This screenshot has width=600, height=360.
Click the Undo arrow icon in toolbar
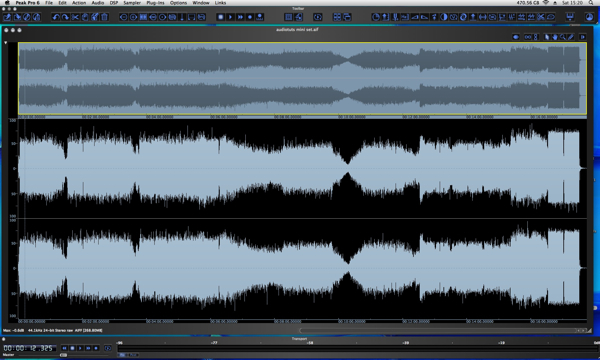coord(56,17)
